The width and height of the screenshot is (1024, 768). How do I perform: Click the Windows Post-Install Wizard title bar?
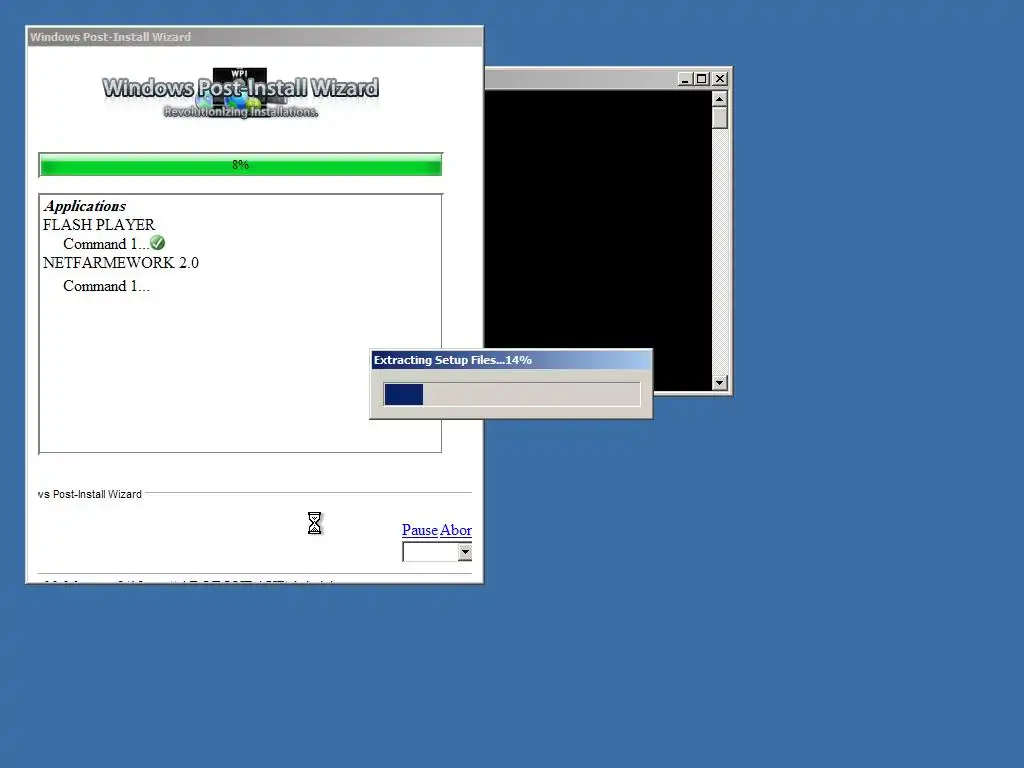pos(255,37)
